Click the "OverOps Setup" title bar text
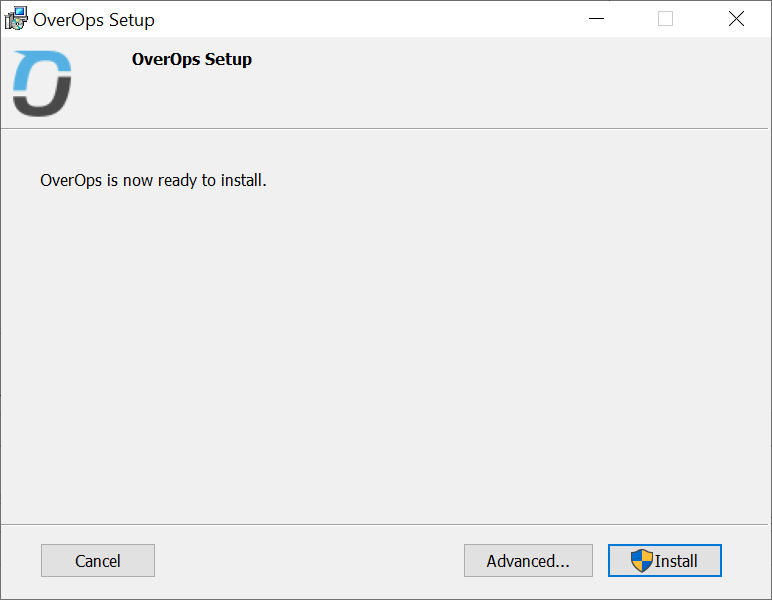The image size is (772, 600). [x=94, y=20]
